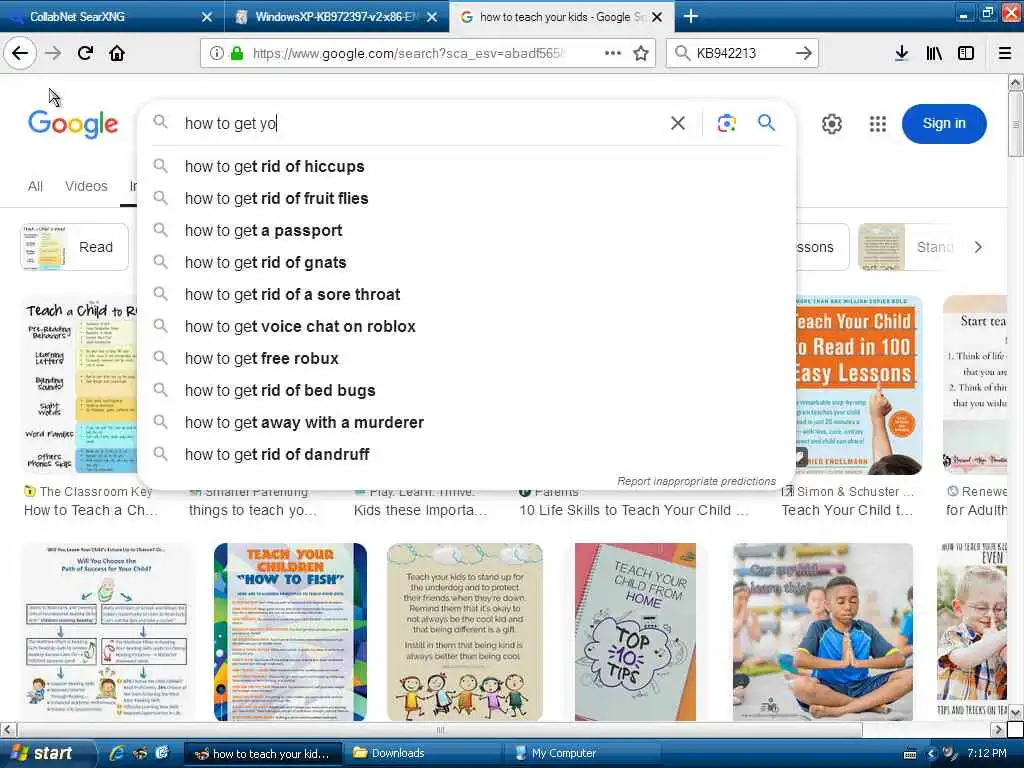Screen dimensions: 1024x768
Task: Open a new browser tab
Action: coord(690,16)
